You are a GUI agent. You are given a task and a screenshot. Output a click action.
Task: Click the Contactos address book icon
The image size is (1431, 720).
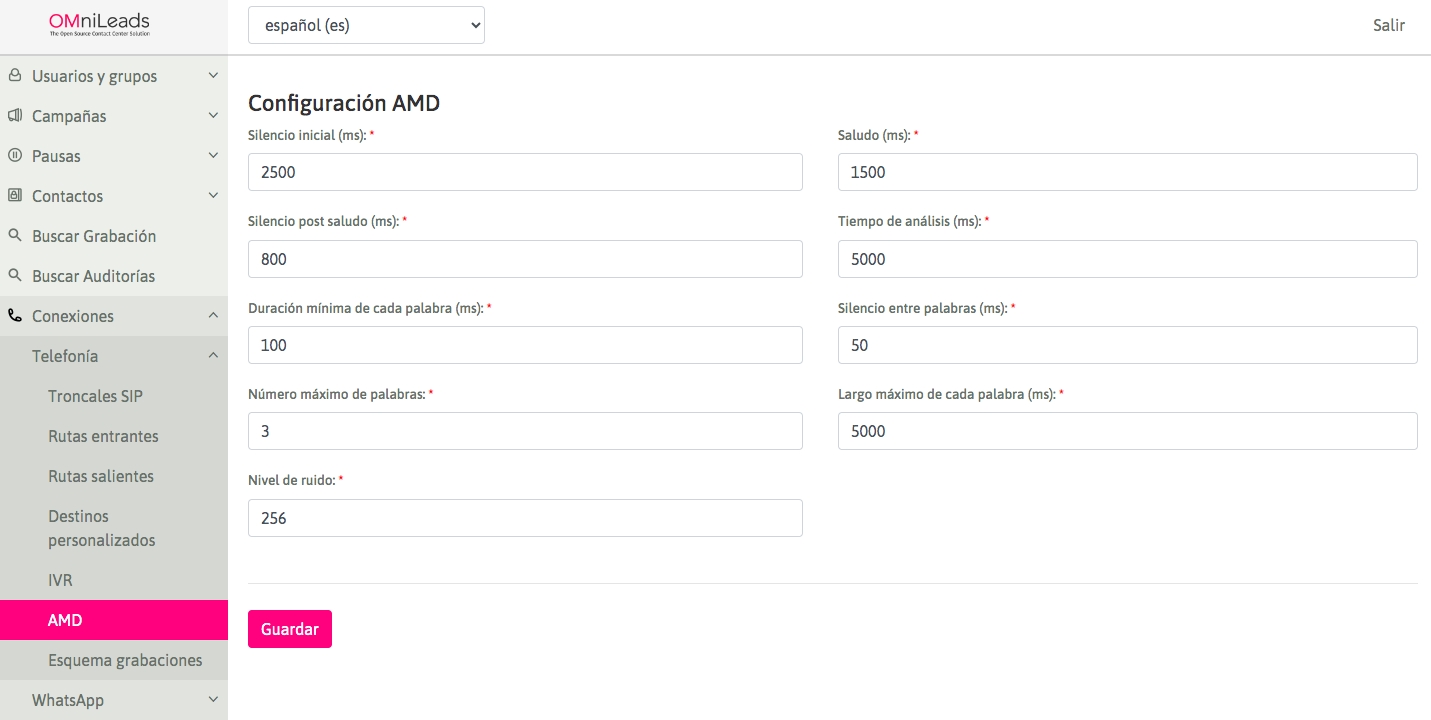point(15,195)
